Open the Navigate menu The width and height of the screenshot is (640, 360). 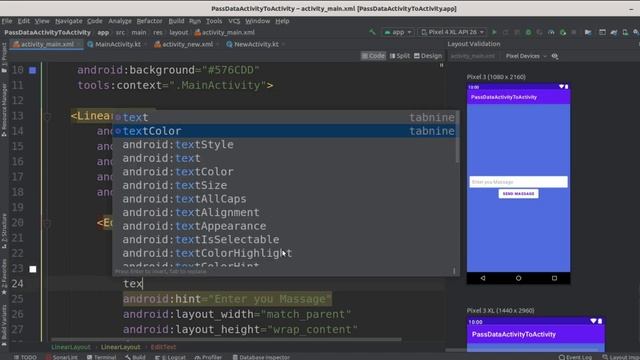click(x=69, y=21)
